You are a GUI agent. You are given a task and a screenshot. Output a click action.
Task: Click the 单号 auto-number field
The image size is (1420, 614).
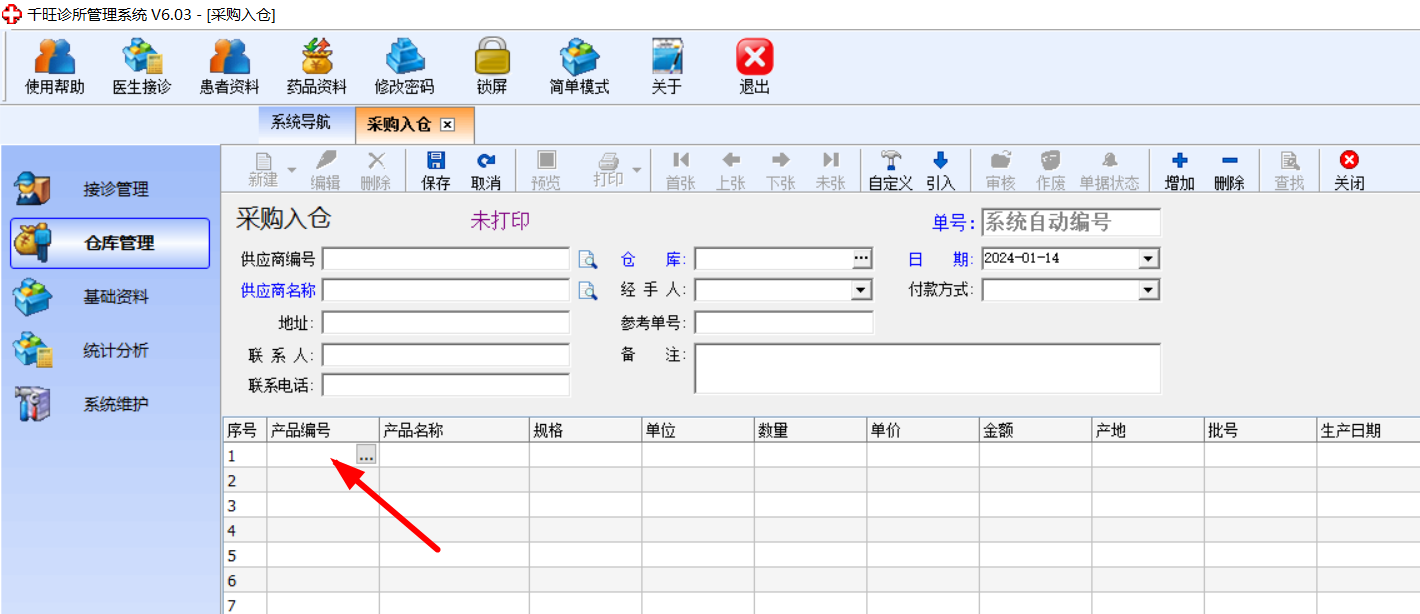tap(1071, 222)
